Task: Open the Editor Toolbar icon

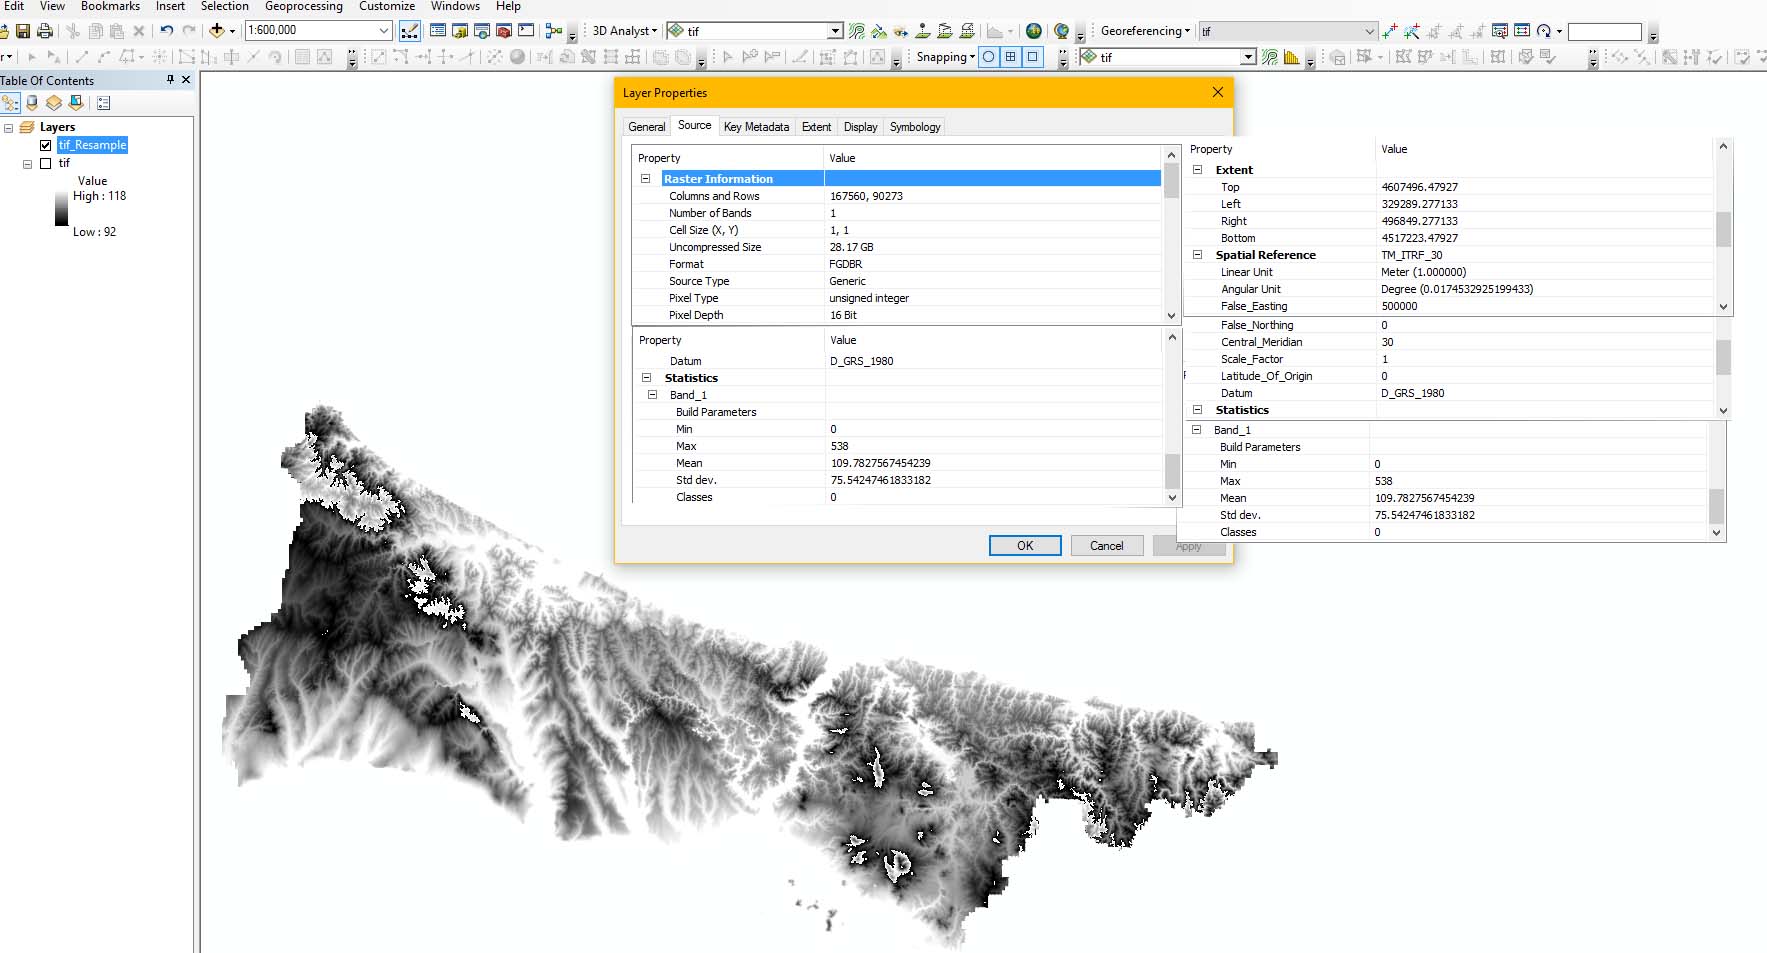Action: tap(410, 31)
